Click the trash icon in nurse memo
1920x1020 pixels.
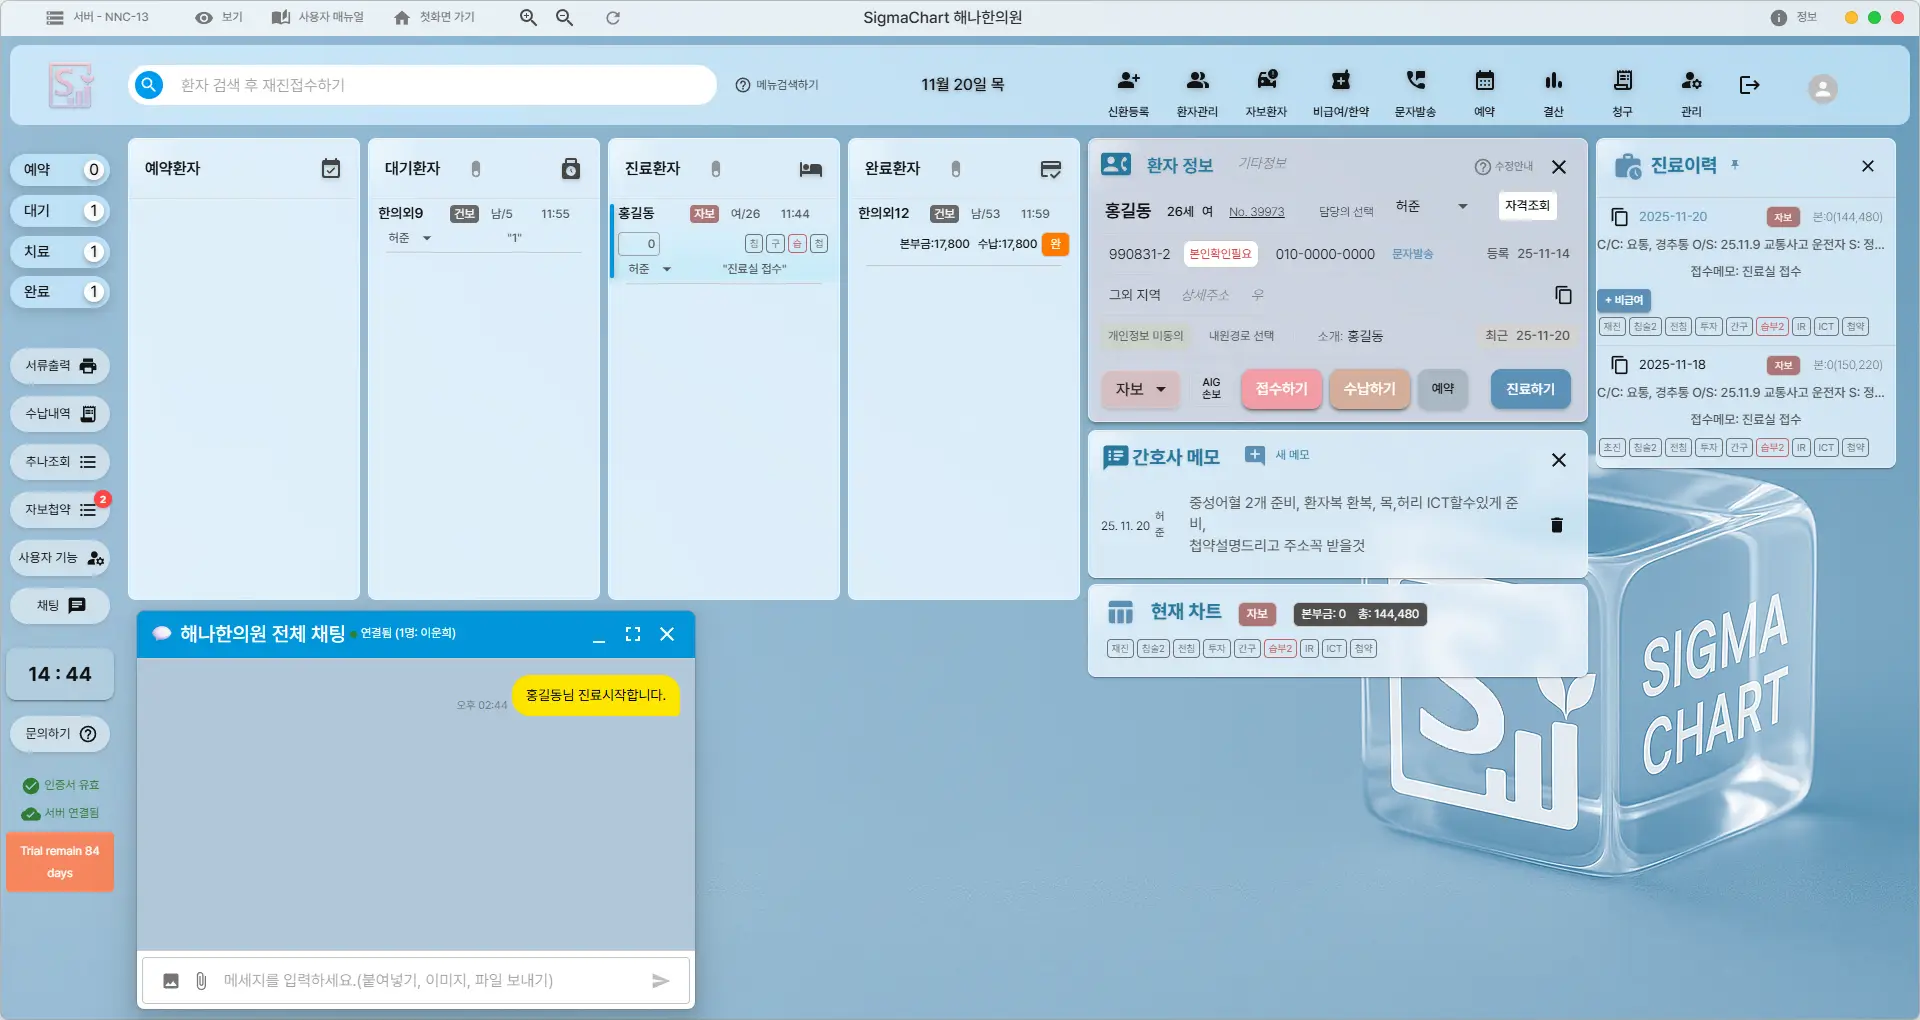[x=1556, y=525]
